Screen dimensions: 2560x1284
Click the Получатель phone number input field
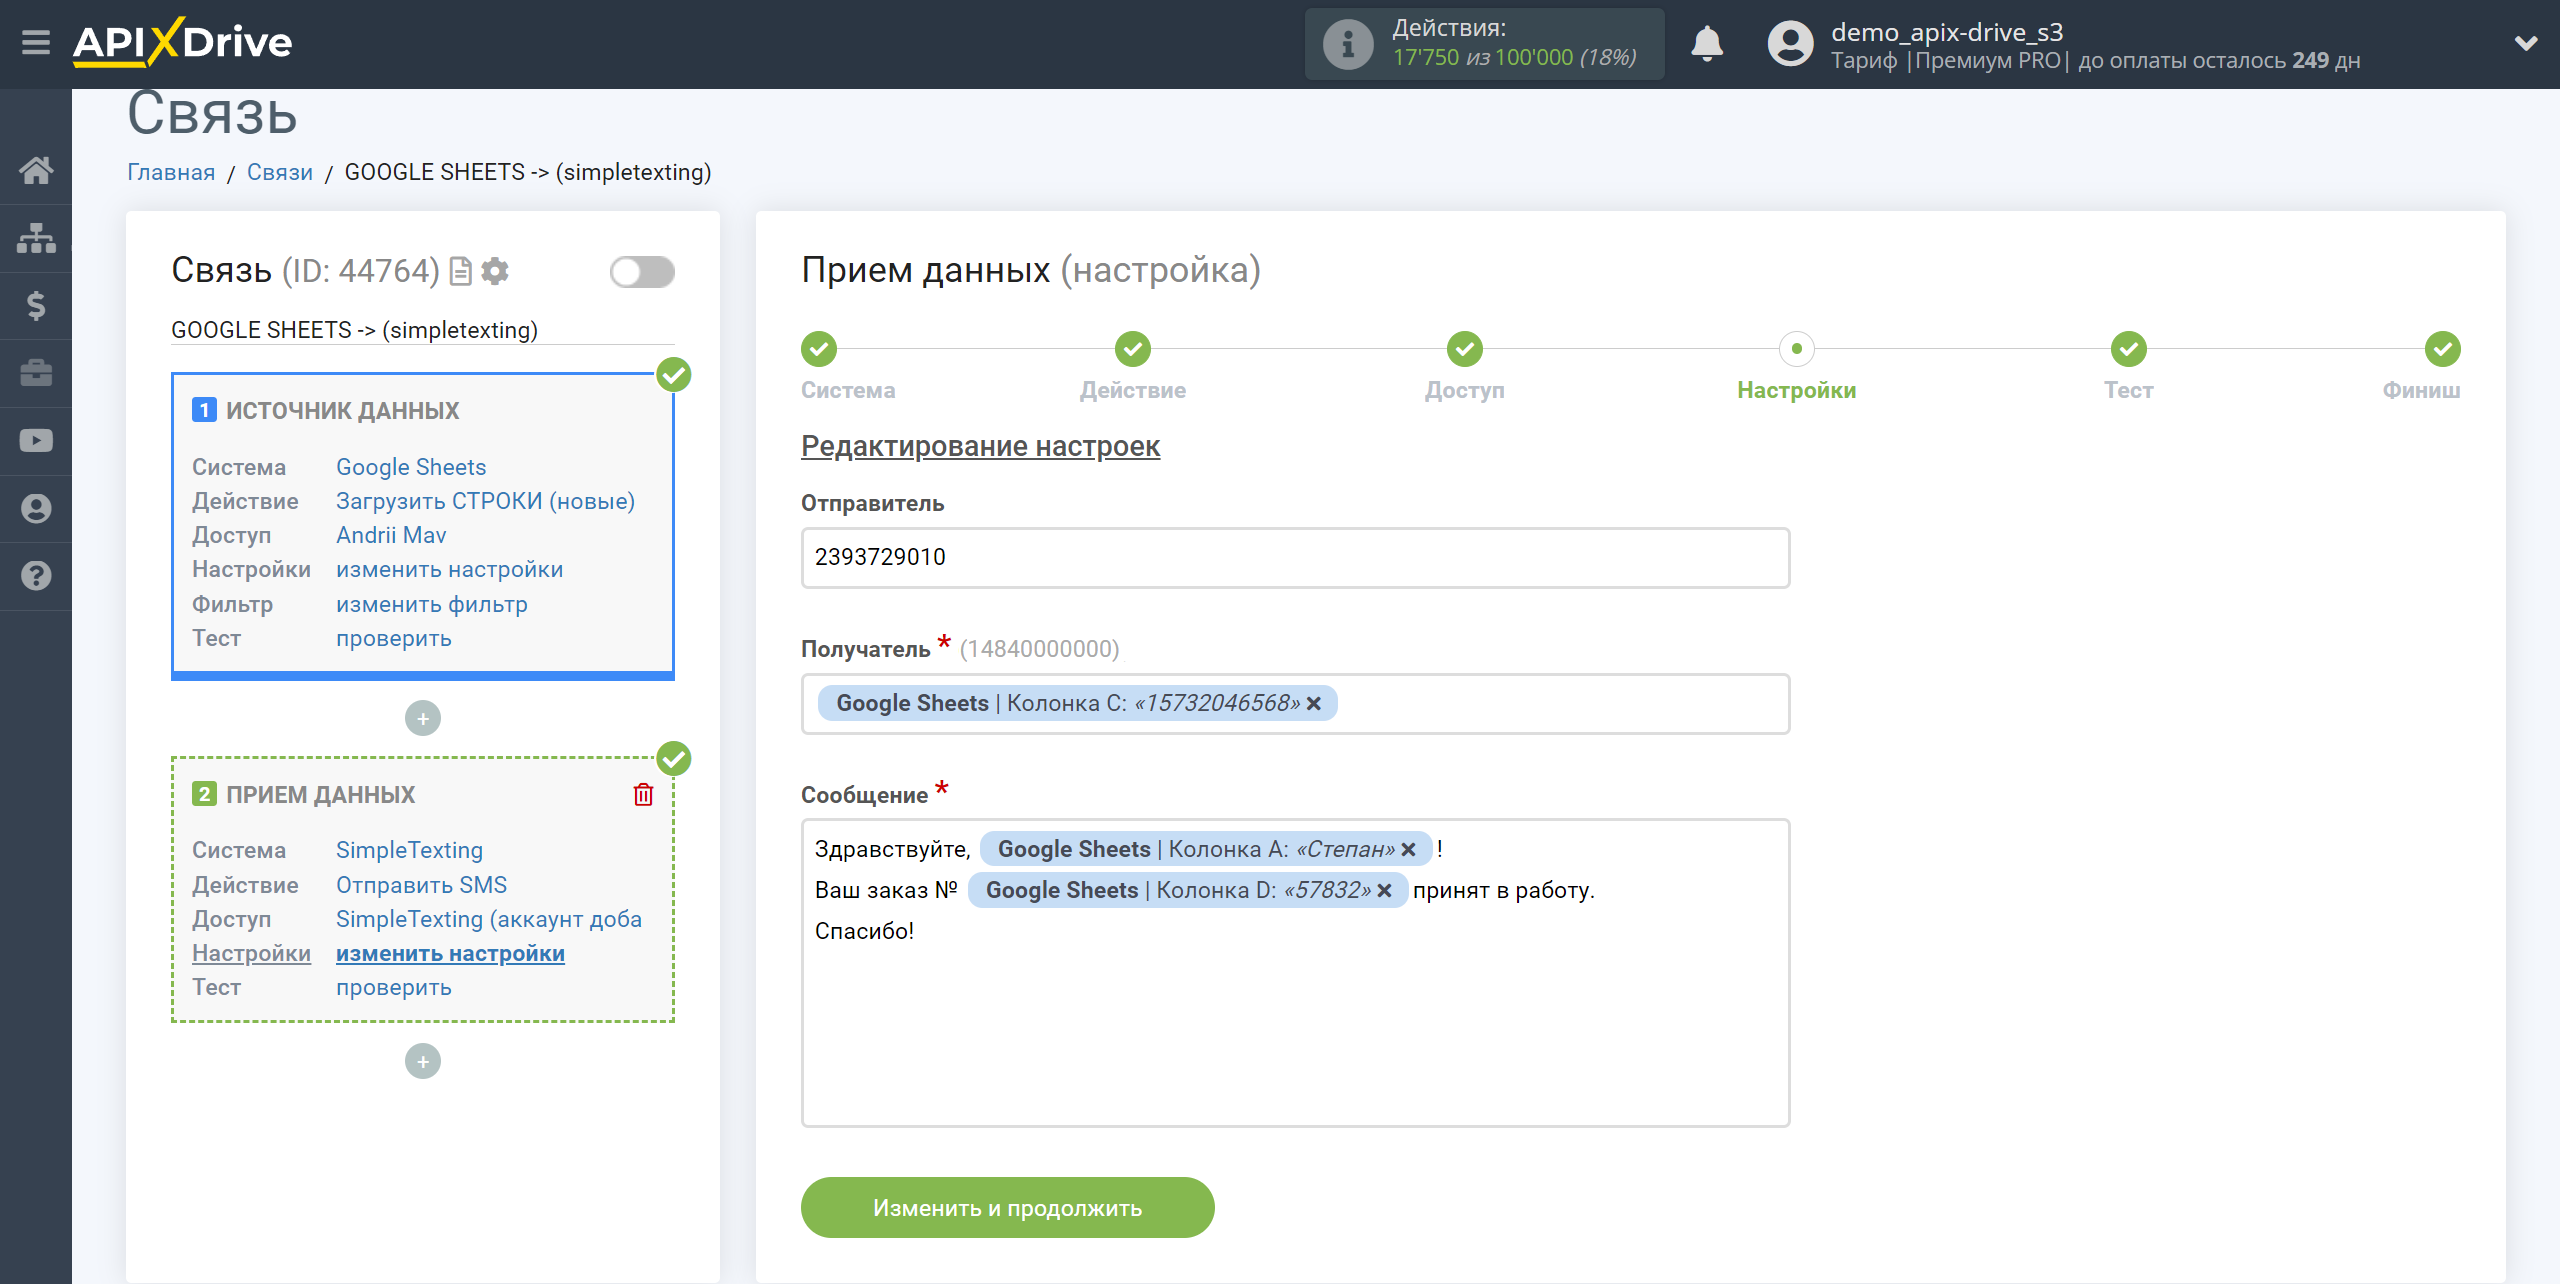[x=1293, y=703]
